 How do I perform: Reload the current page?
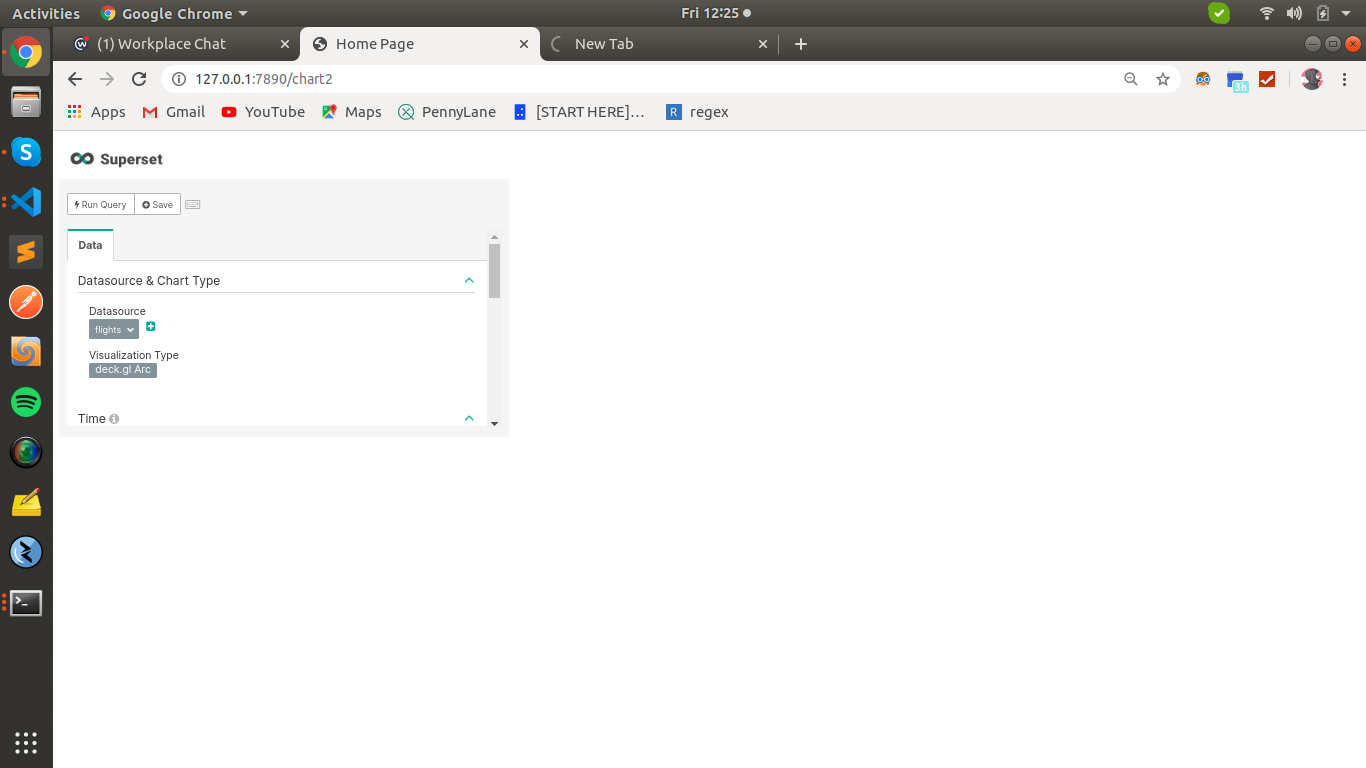pos(139,78)
